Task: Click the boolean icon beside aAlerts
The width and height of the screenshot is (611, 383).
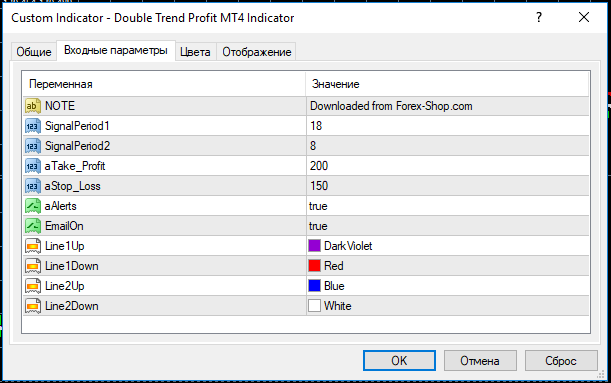Action: (x=33, y=206)
